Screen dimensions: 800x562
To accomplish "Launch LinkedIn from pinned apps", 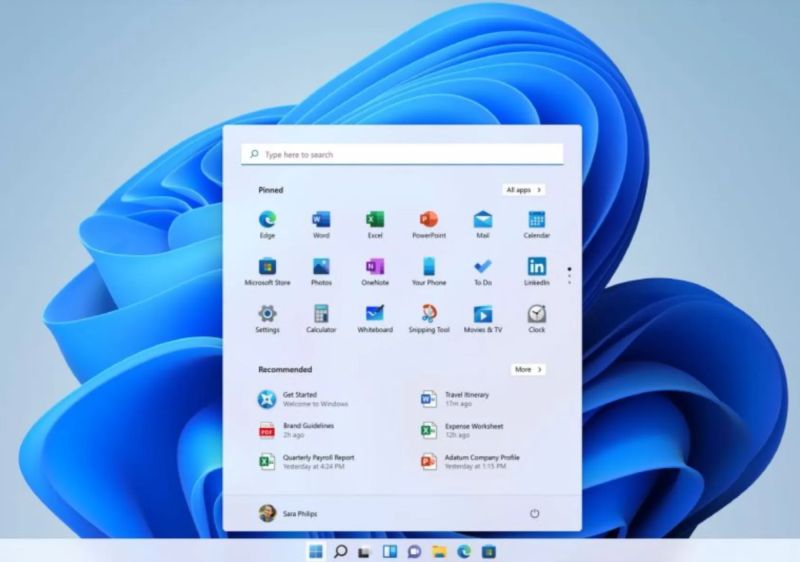I will (x=537, y=267).
